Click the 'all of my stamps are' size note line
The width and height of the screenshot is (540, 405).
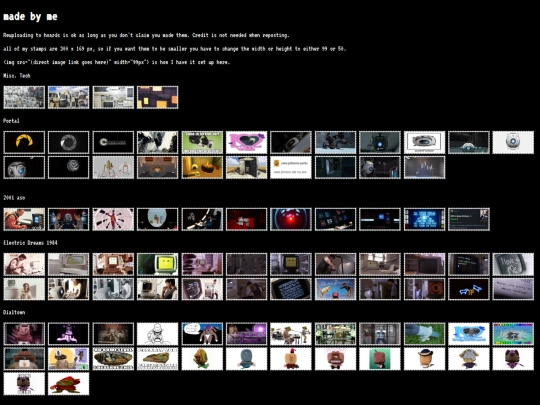(x=174, y=49)
